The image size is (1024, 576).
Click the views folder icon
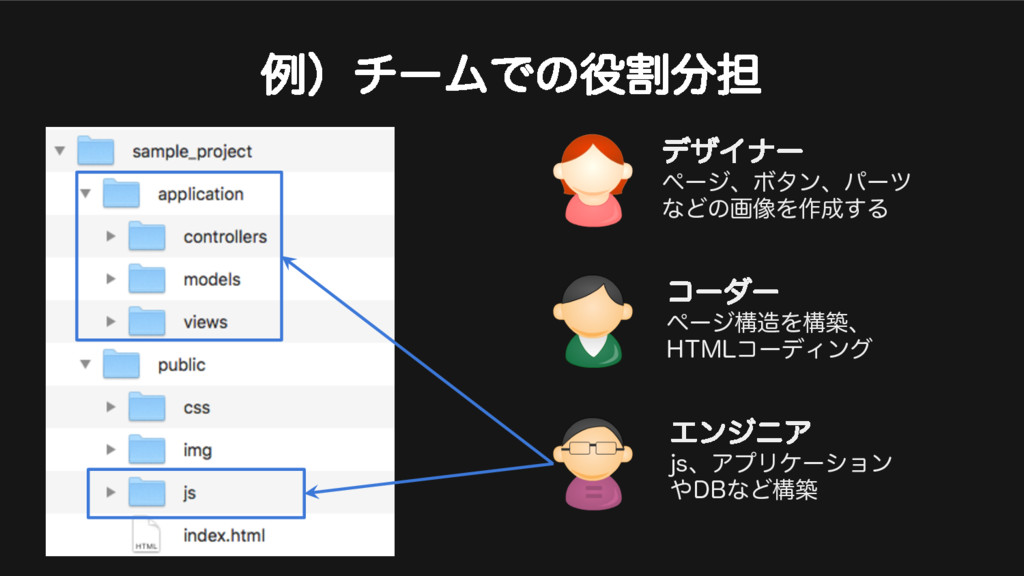pos(146,321)
